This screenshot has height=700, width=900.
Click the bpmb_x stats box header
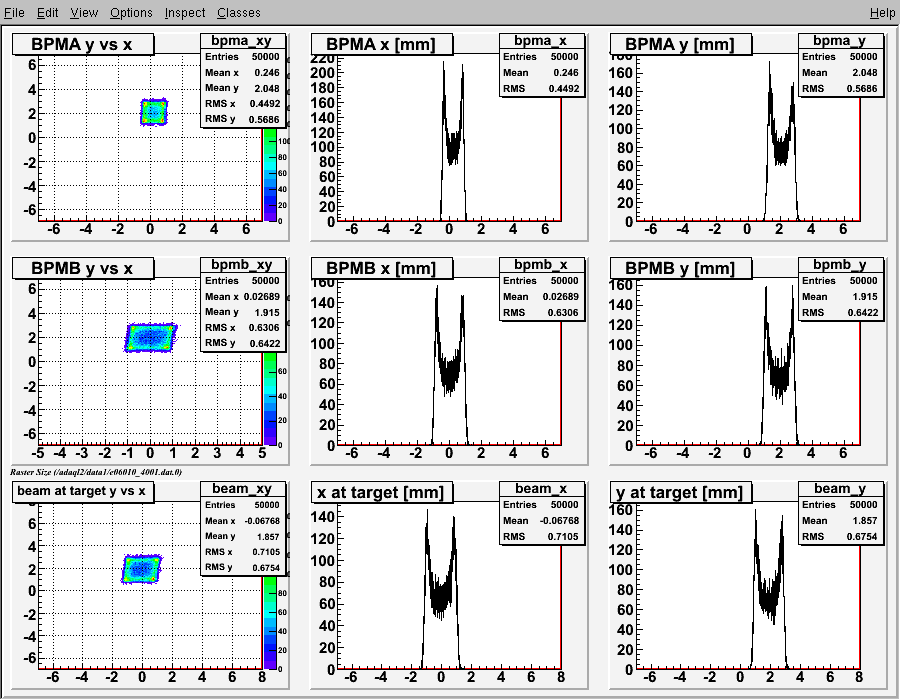[541, 265]
